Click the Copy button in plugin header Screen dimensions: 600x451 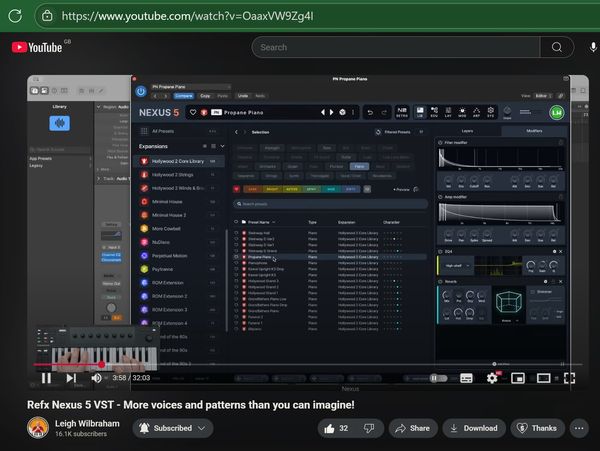click(x=205, y=96)
